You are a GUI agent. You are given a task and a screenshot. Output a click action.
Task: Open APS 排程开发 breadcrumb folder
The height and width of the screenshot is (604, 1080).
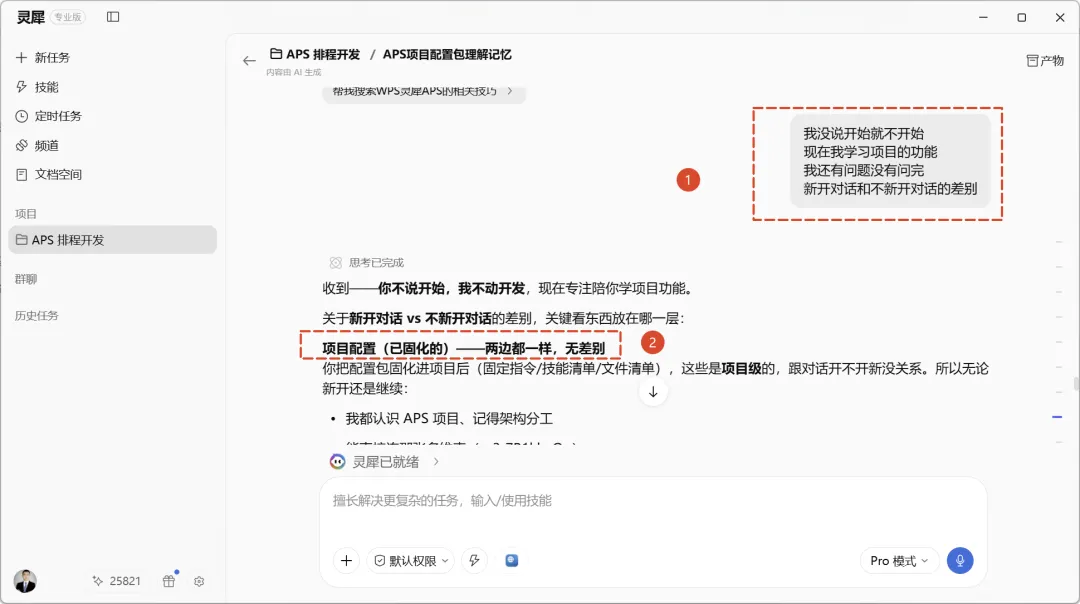click(x=315, y=54)
